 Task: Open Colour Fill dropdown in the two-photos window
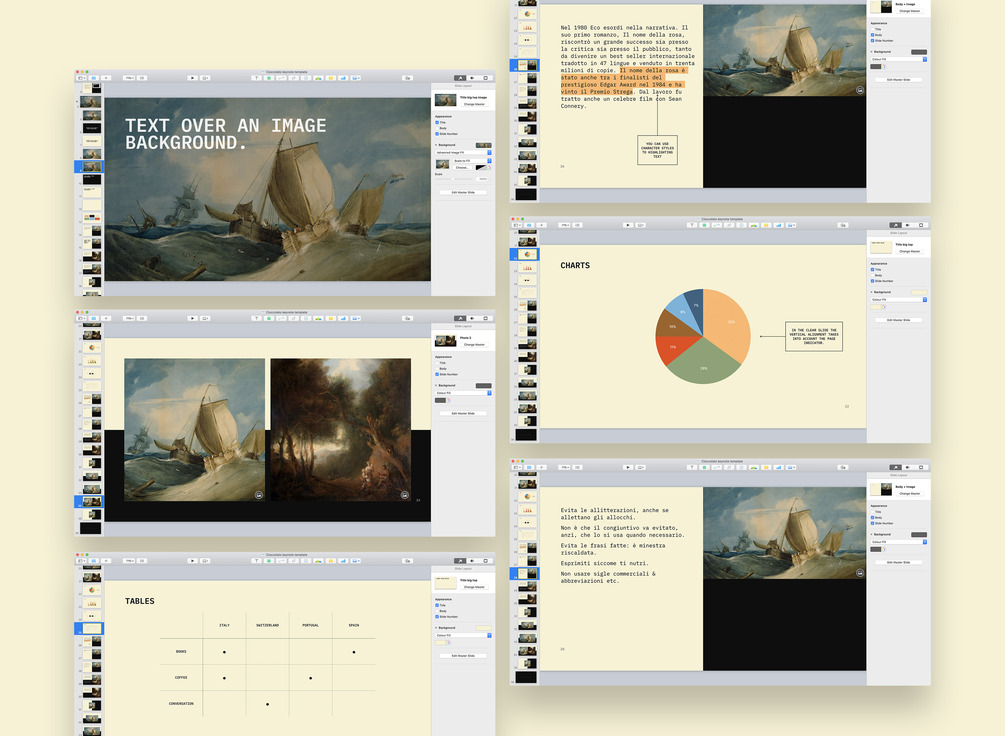tap(463, 393)
